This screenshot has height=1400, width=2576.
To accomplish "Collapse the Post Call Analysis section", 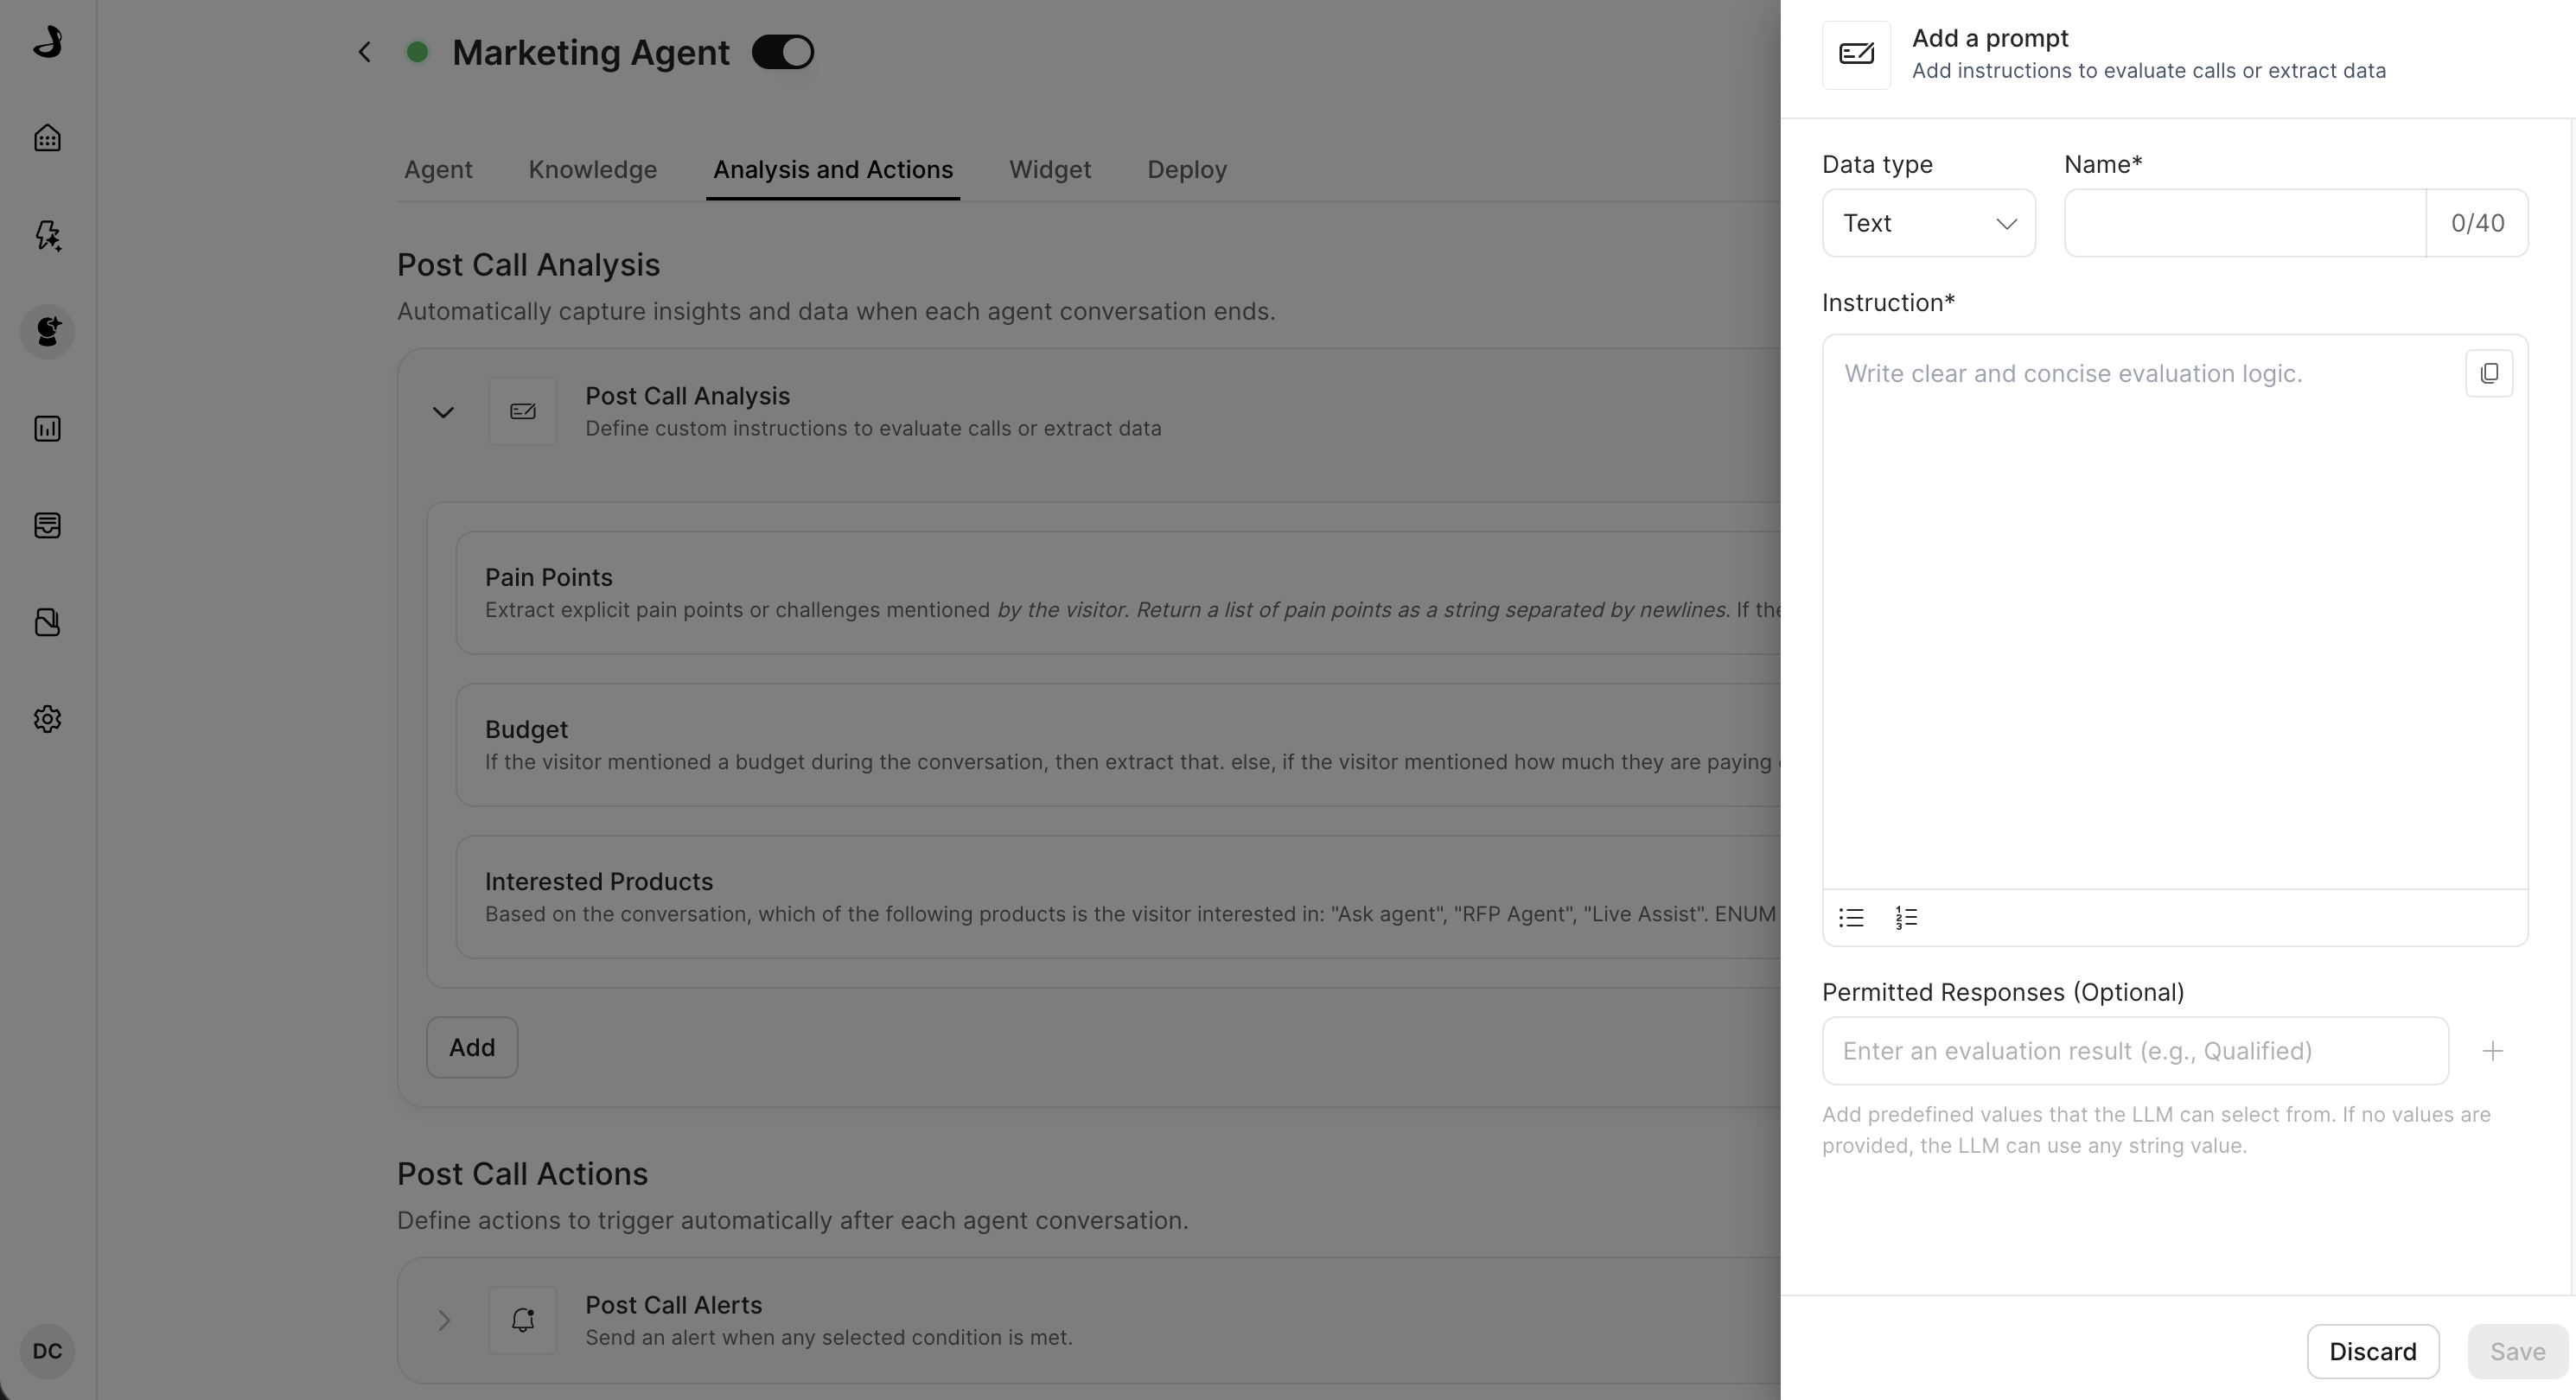I will click(x=443, y=412).
